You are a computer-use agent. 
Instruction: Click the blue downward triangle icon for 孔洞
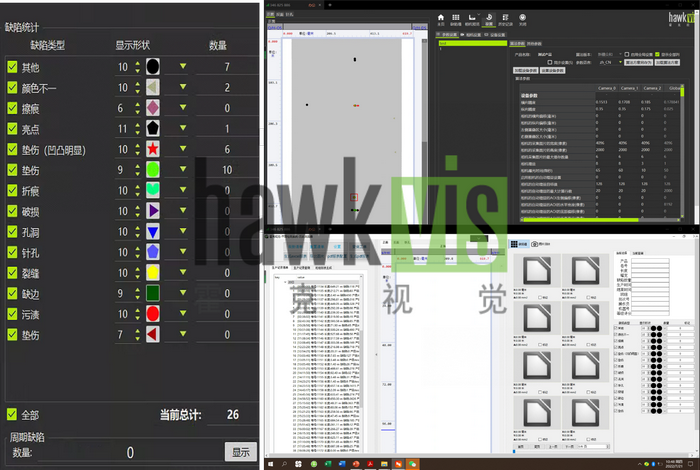coord(153,232)
